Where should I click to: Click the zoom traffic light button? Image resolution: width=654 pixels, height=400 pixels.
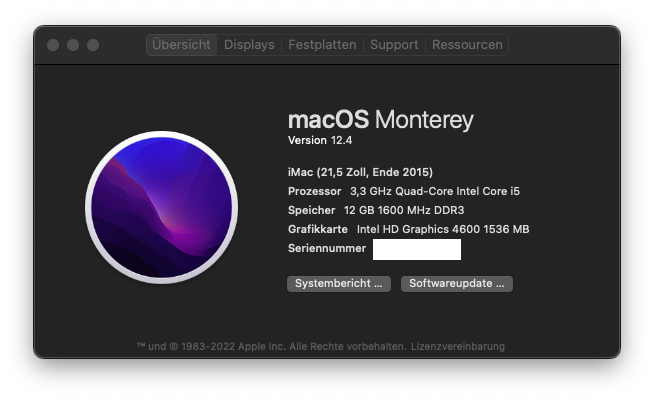(93, 45)
